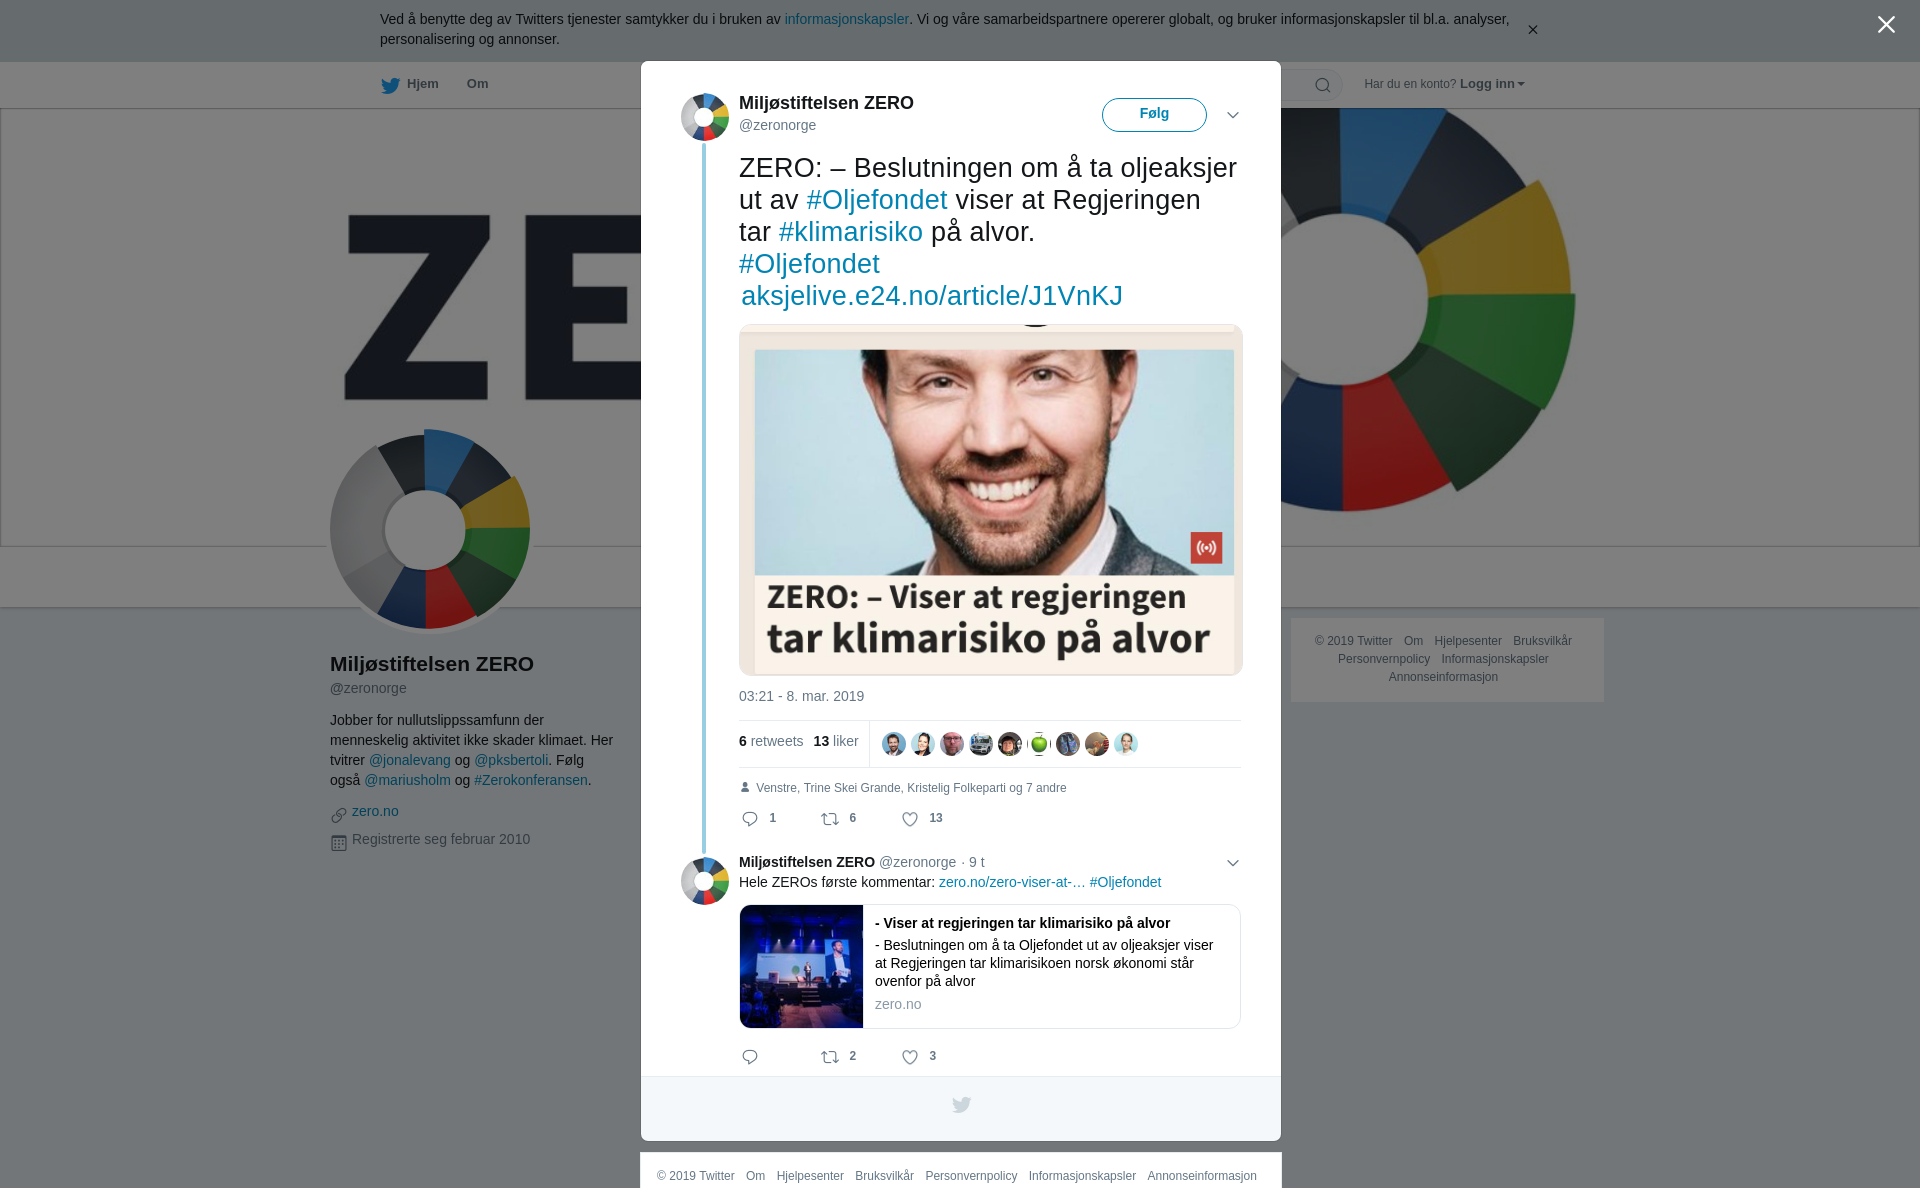Dismiss the cookie notice banner

click(x=1532, y=30)
